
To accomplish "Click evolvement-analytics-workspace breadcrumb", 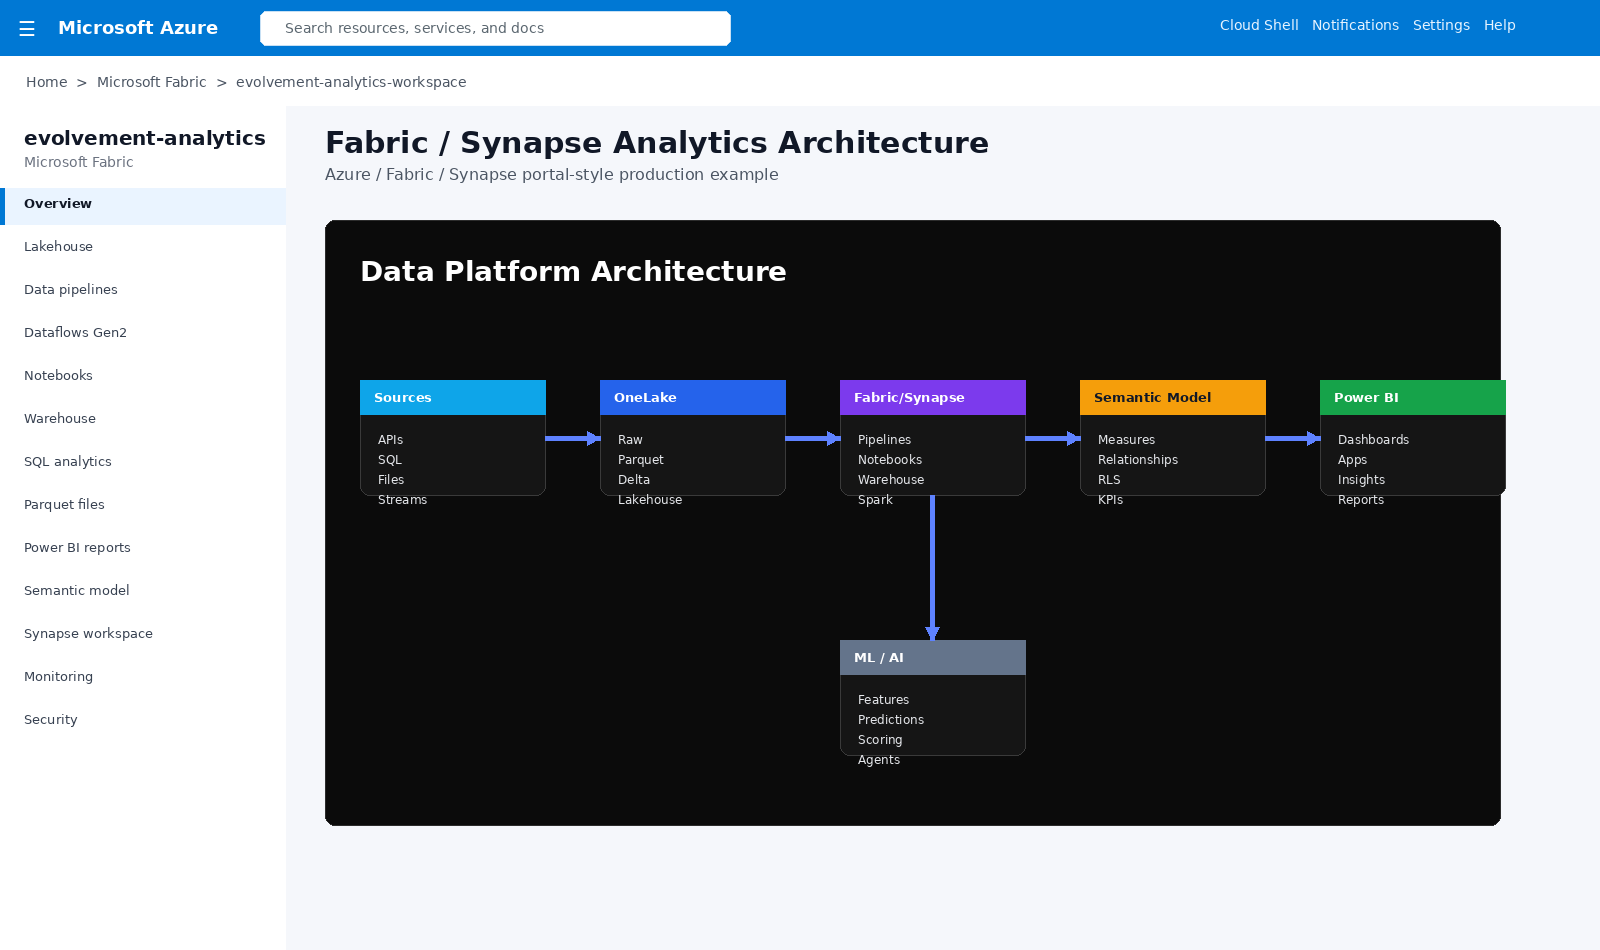I will point(351,82).
